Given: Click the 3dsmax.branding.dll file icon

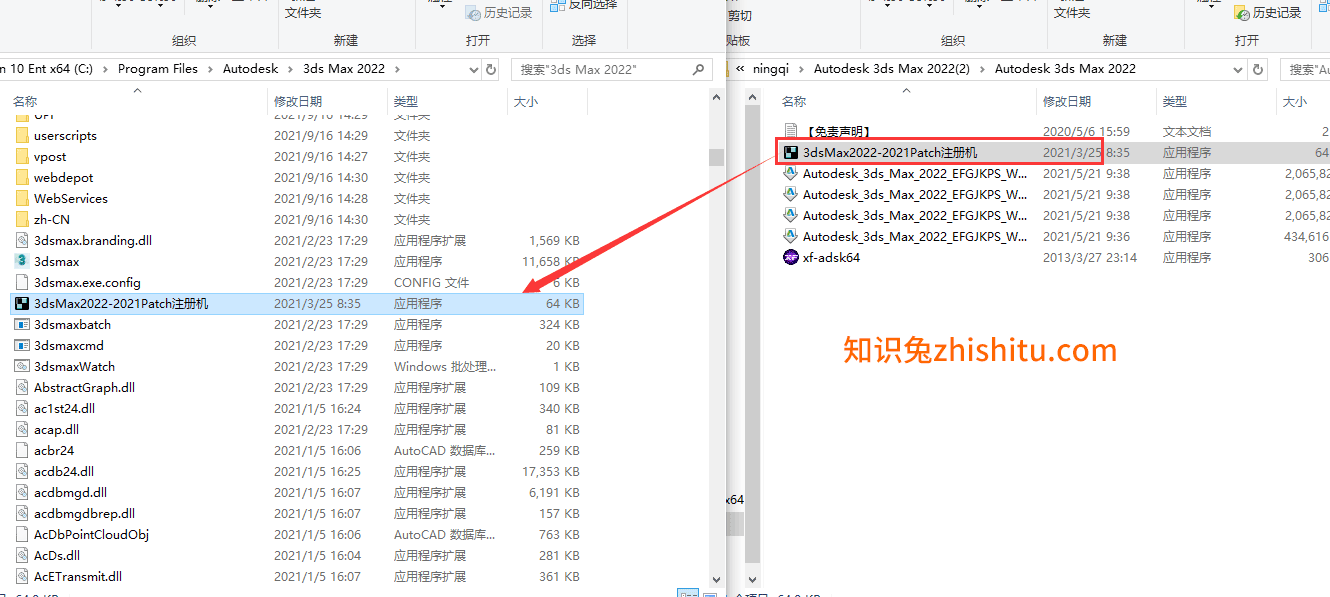Looking at the screenshot, I should point(22,241).
